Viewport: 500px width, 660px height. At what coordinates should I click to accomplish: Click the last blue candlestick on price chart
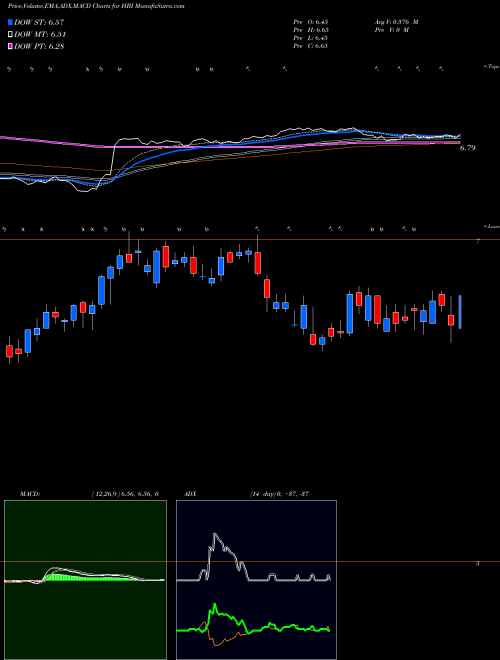coord(460,312)
